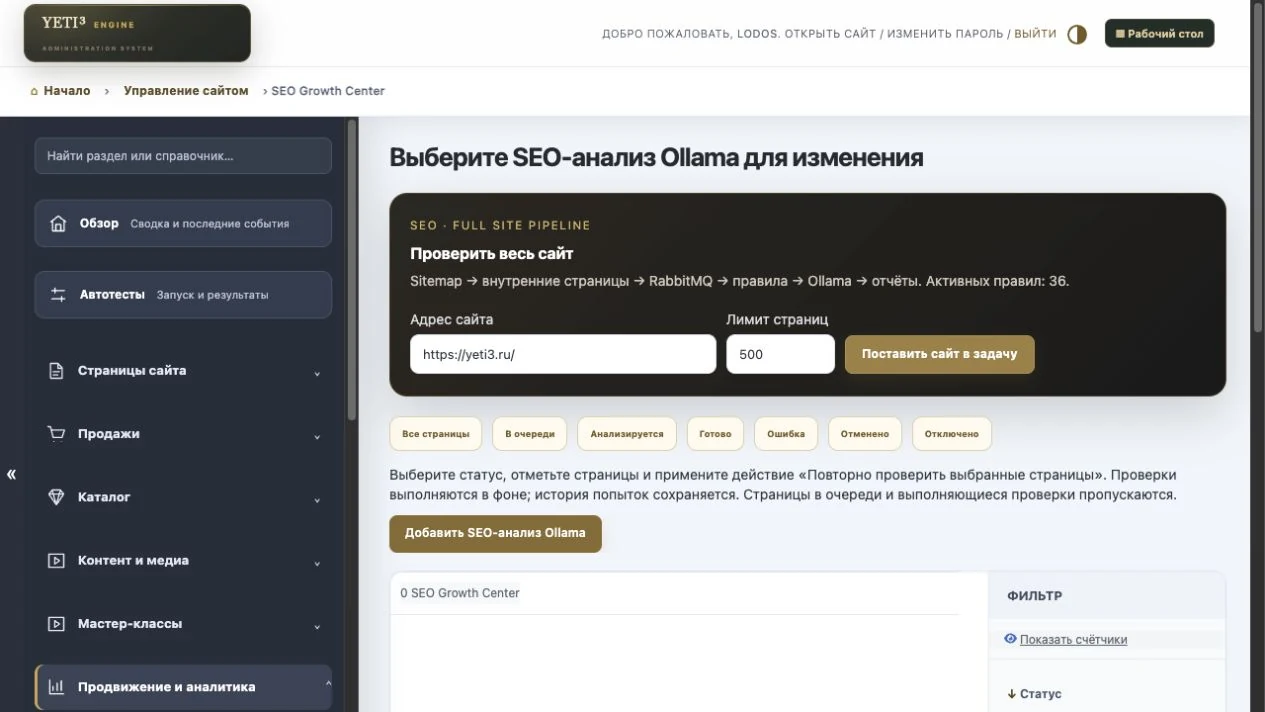Click the document icon beside Страницы сайта
The height and width of the screenshot is (712, 1265).
(x=57, y=371)
